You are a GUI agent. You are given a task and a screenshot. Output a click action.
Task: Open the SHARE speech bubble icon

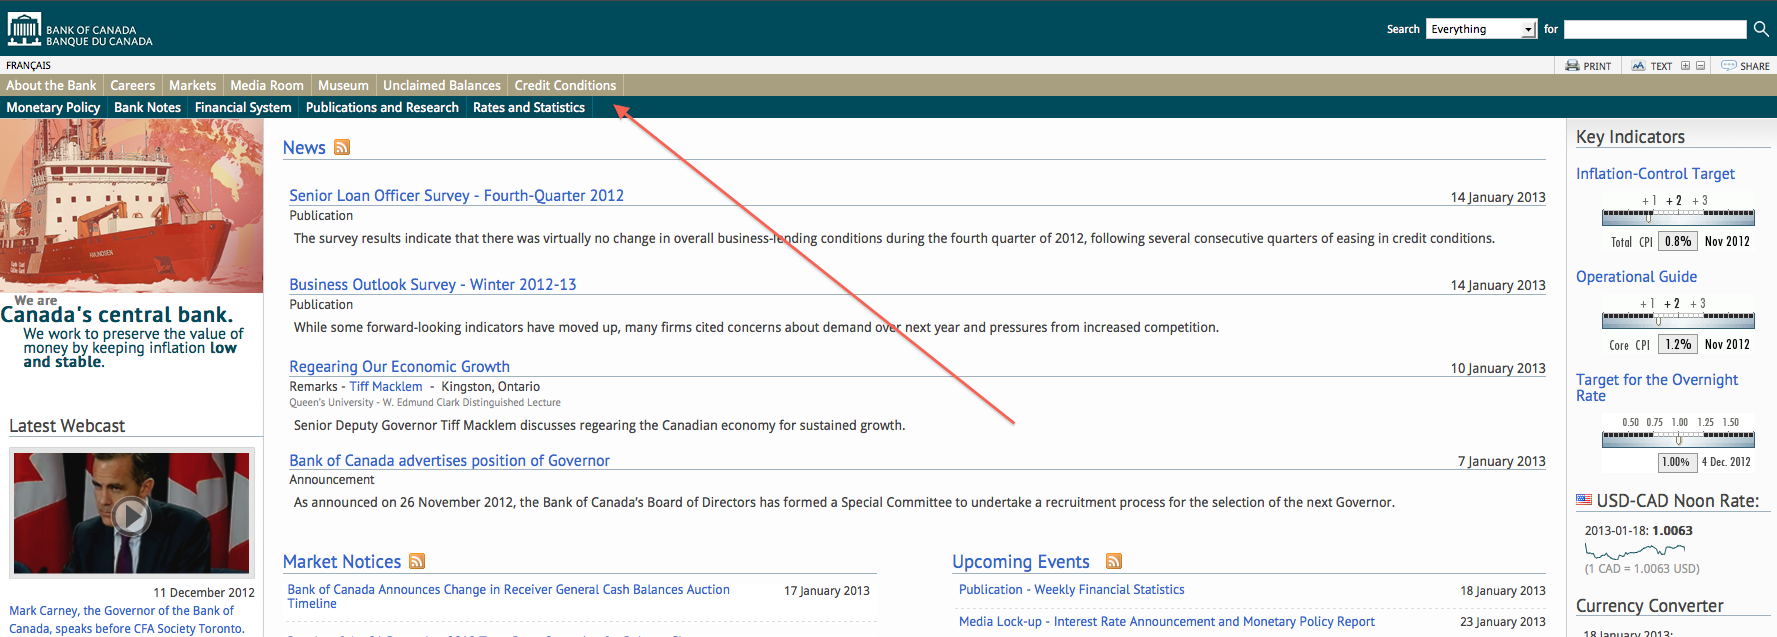click(1728, 66)
